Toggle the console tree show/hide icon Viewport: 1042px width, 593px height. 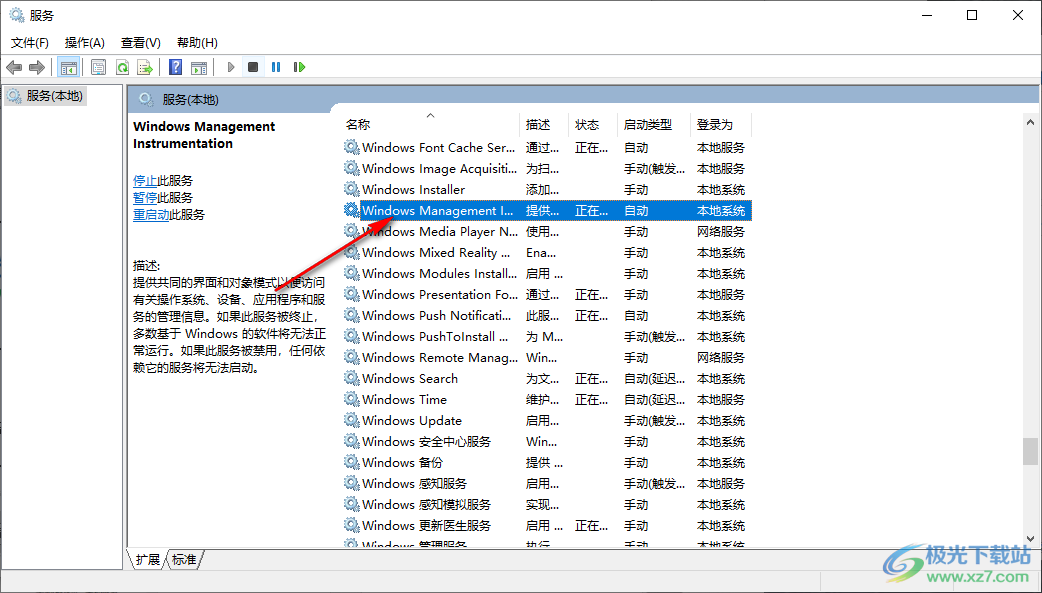pos(68,67)
